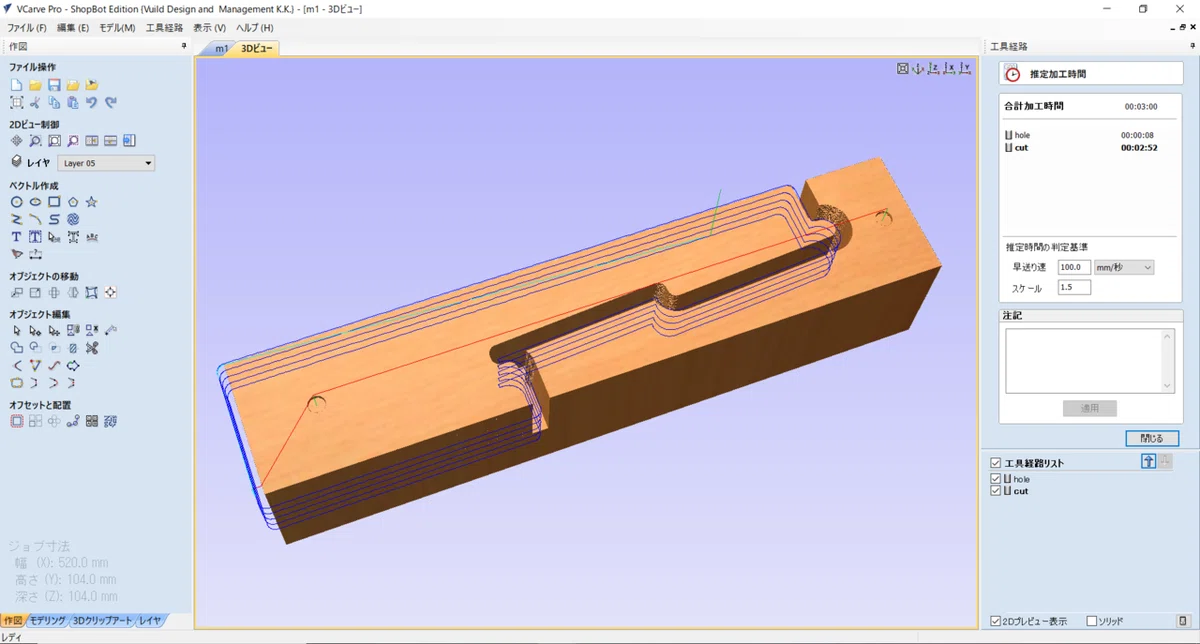This screenshot has height=644, width=1200.
Task: Pin the 作図 panel with the pushpin
Action: pos(184,46)
